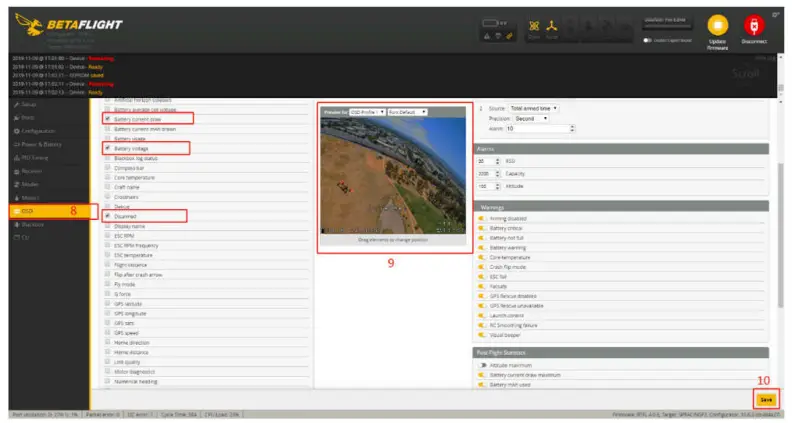Enable the Altitude maximum statistic
Image resolution: width=792 pixels, height=423 pixels.
click(x=482, y=365)
